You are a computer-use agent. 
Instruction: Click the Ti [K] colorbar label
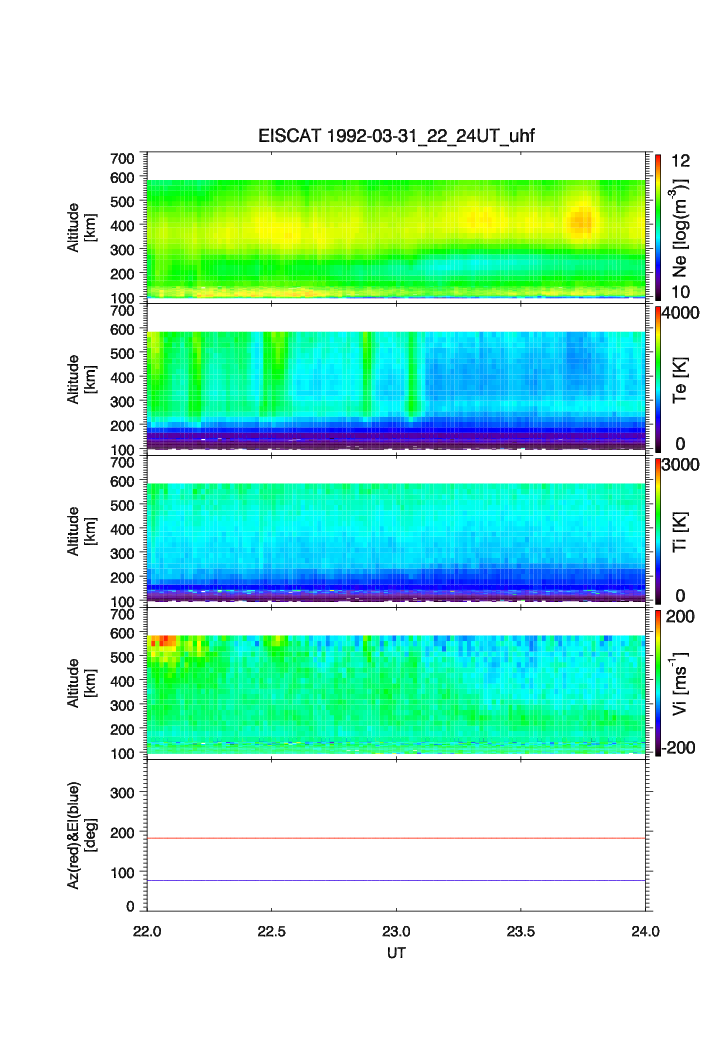coord(680,532)
